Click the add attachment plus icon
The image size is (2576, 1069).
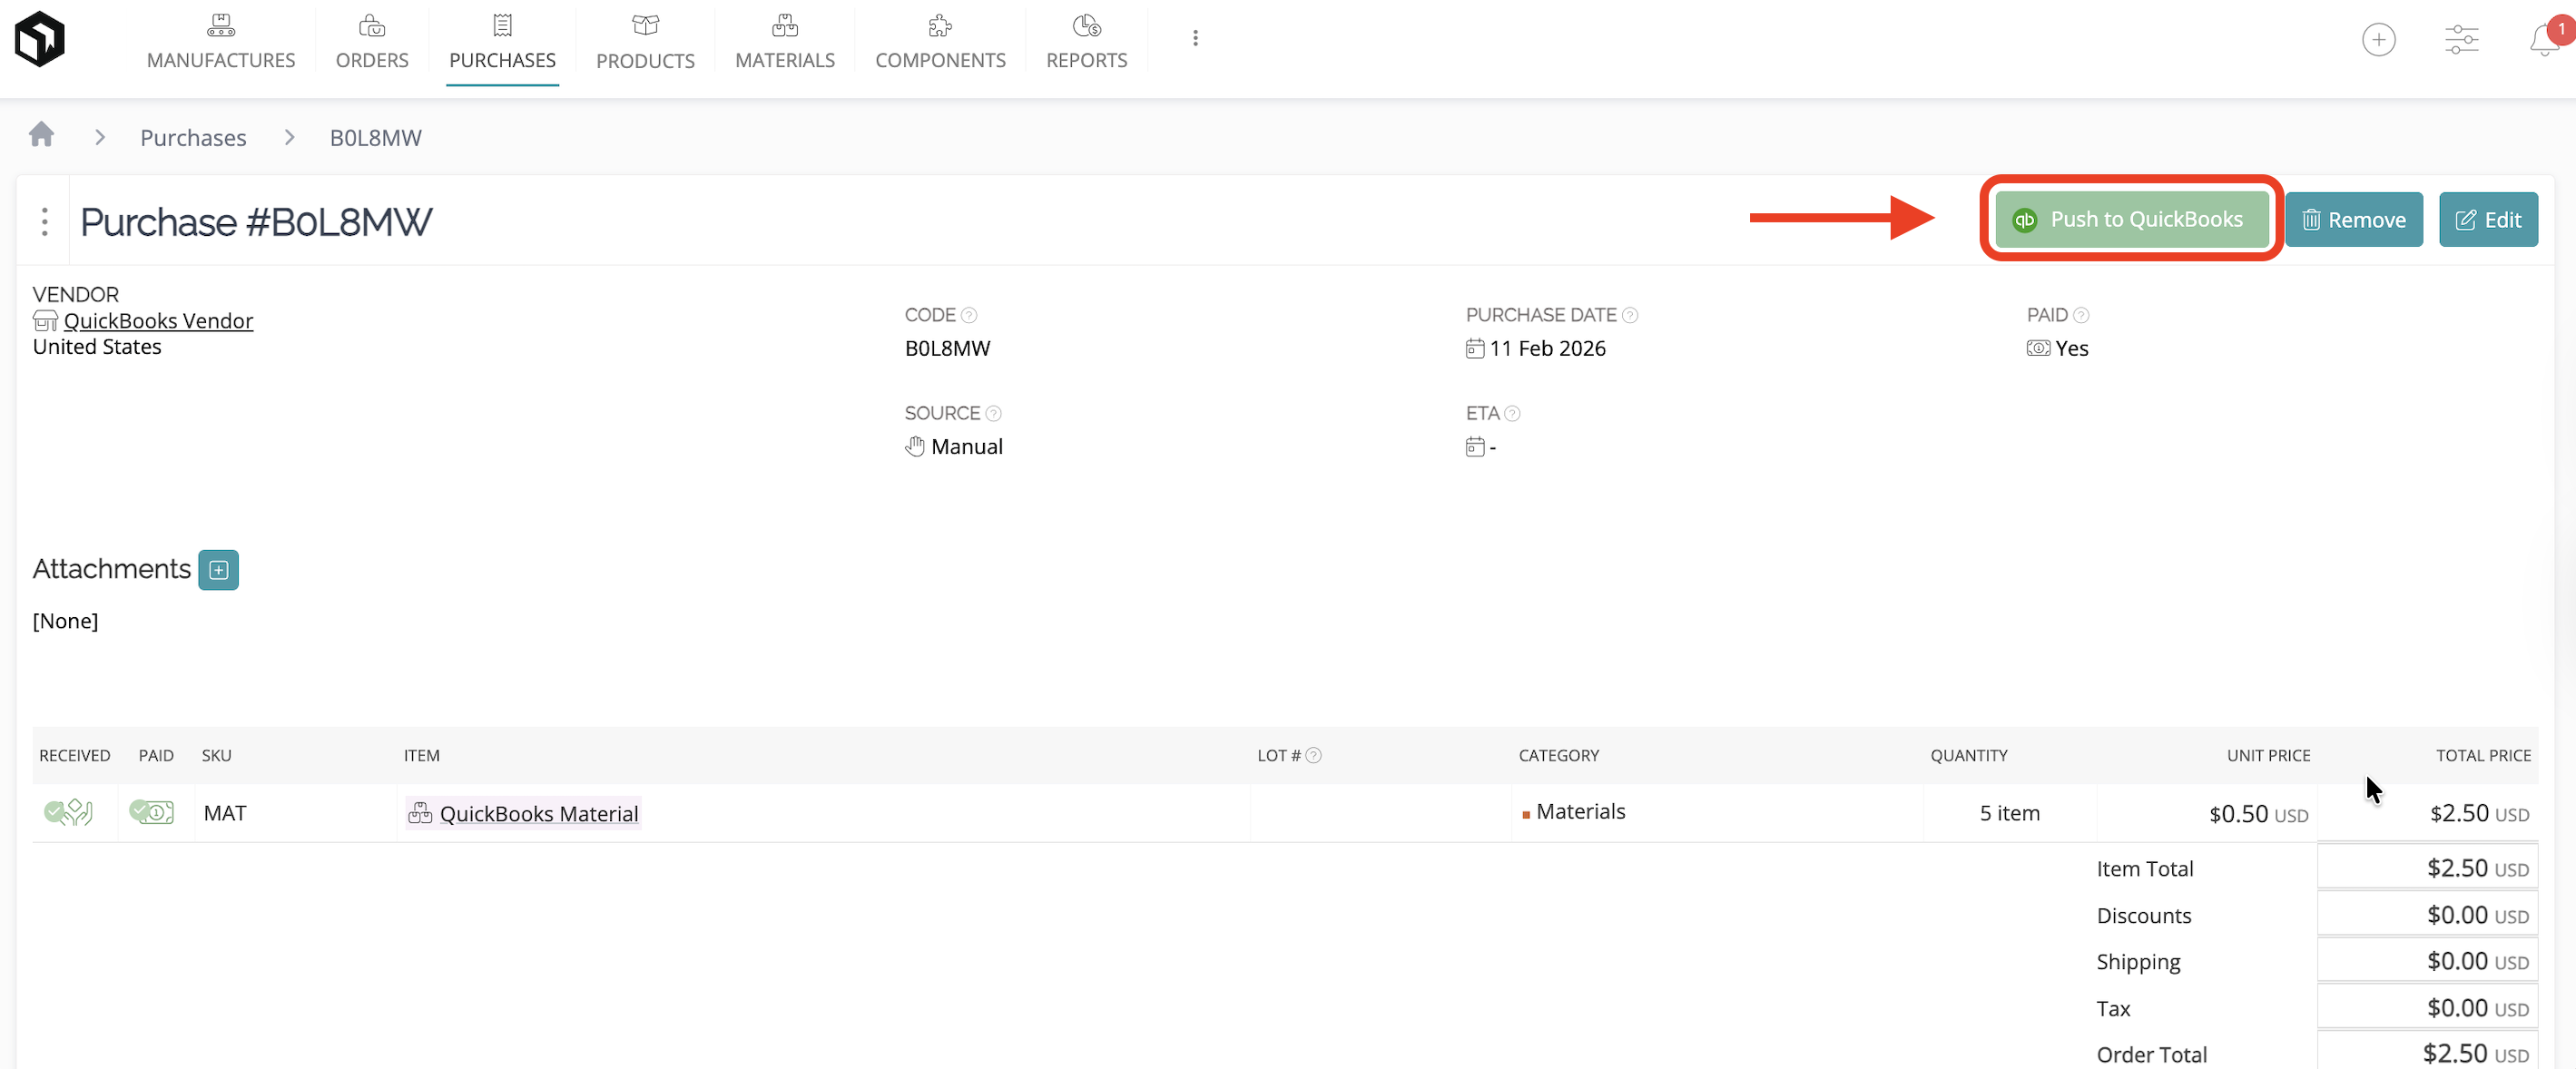pyautogui.click(x=218, y=570)
